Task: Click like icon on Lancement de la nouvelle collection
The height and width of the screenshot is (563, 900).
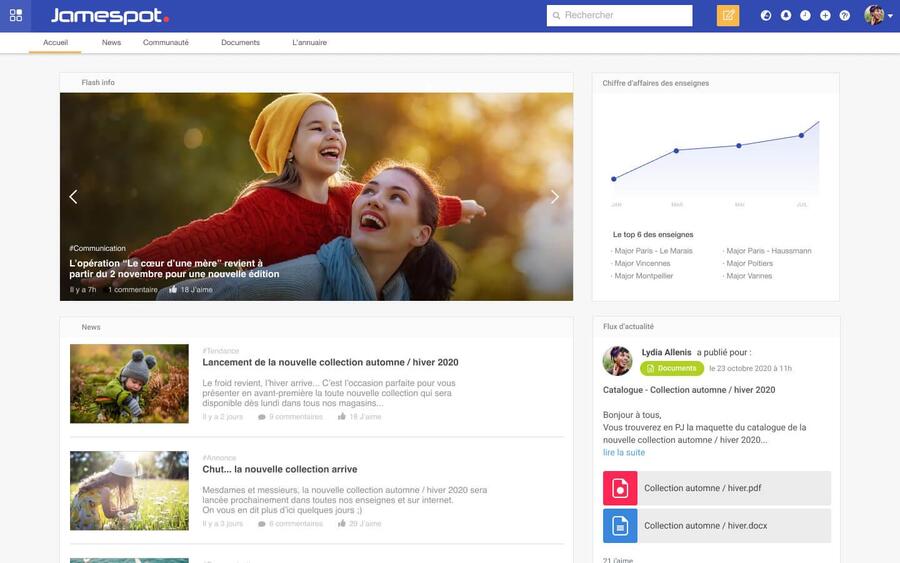Action: tap(342, 416)
